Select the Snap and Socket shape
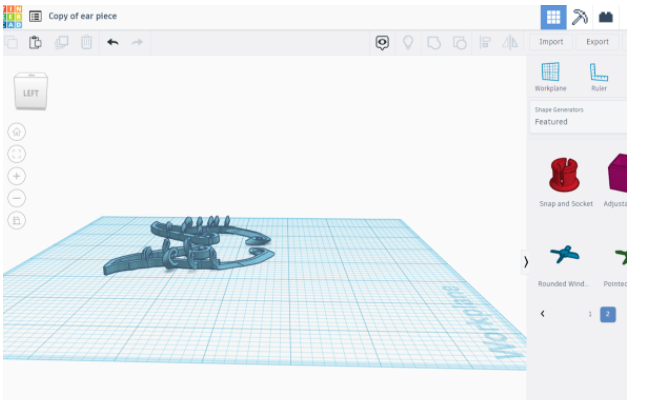Viewport: 653px width, 400px height. coord(565,182)
